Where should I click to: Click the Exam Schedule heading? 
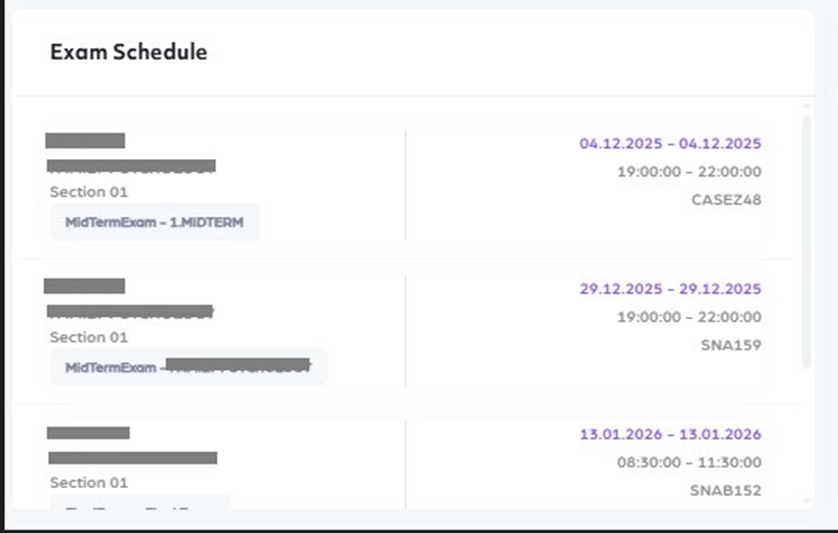pos(128,52)
